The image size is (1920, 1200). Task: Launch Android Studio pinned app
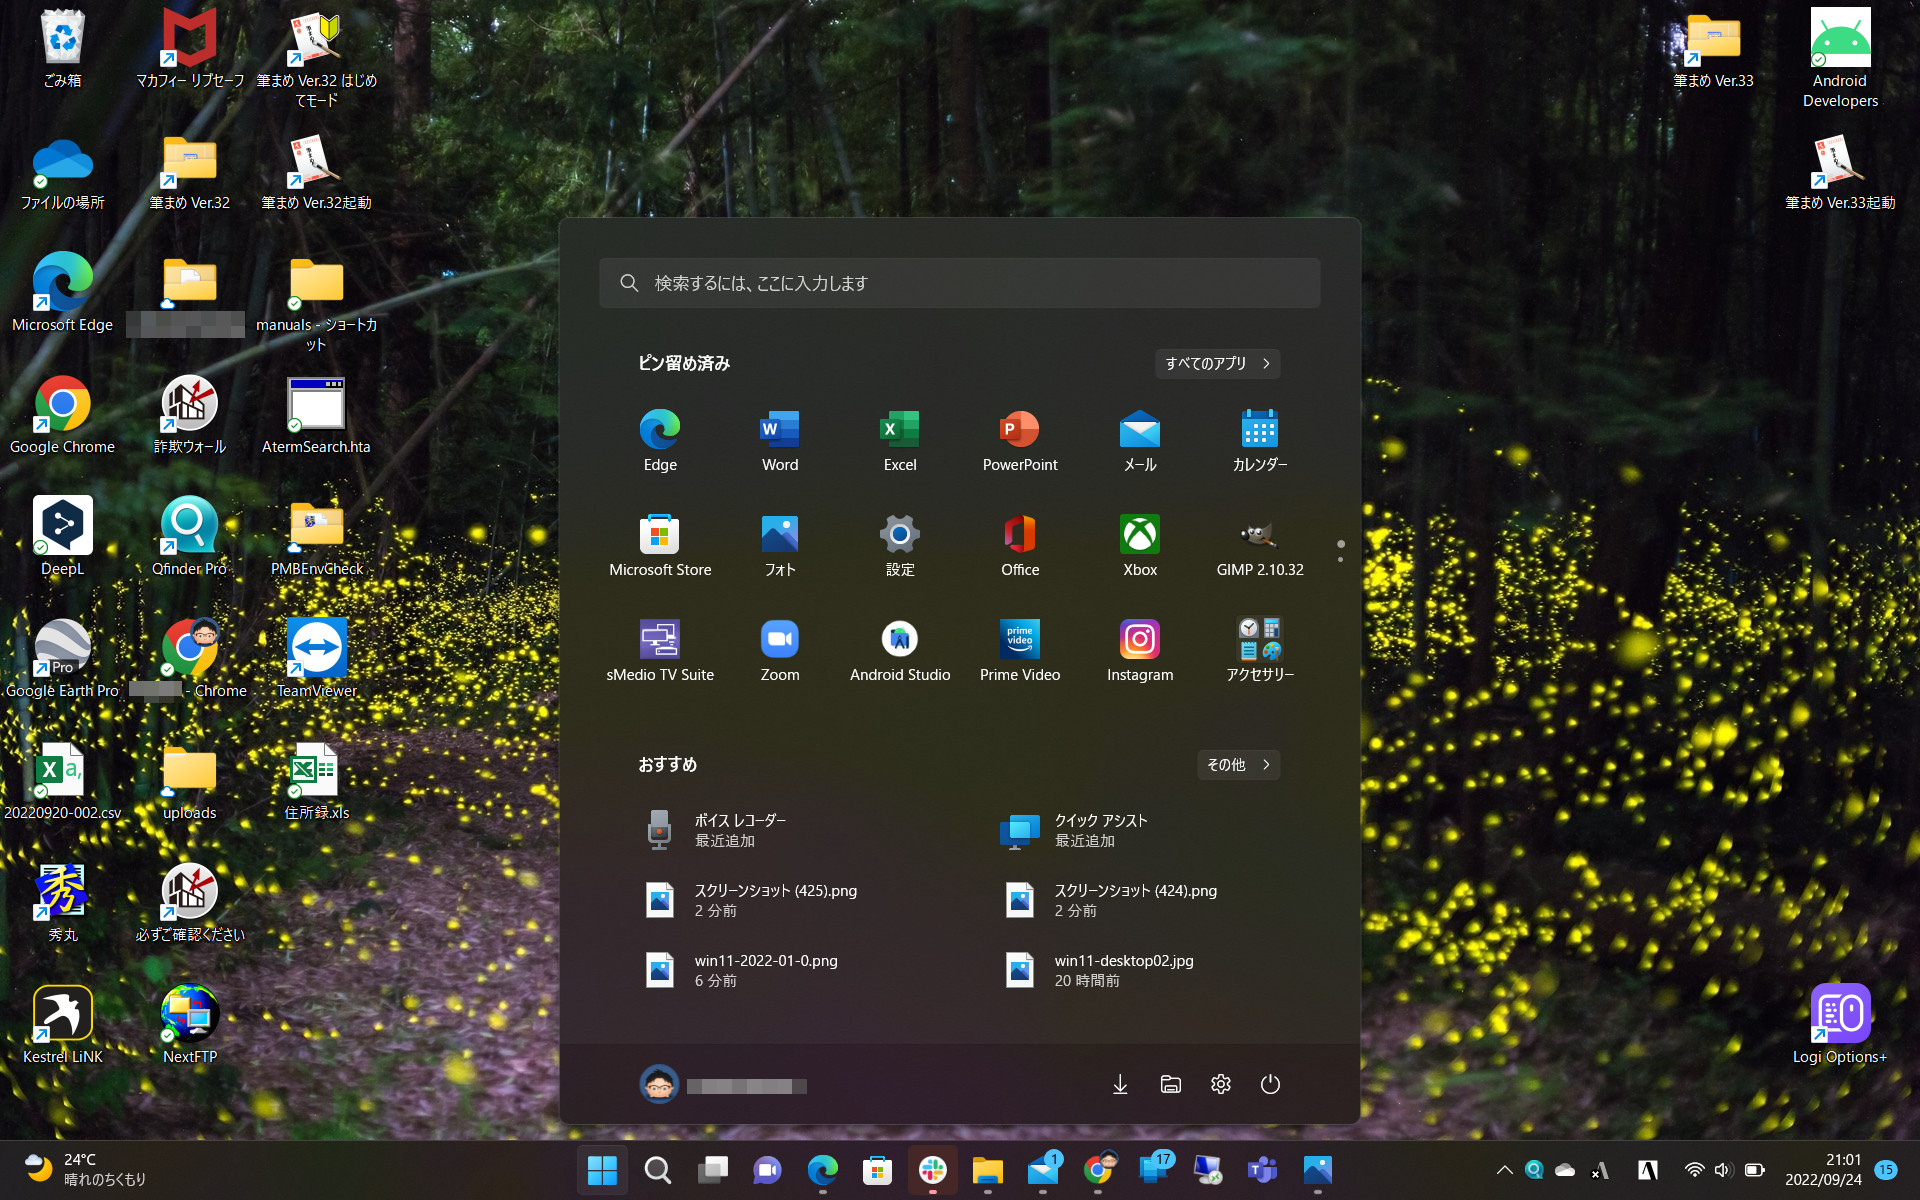coord(900,651)
